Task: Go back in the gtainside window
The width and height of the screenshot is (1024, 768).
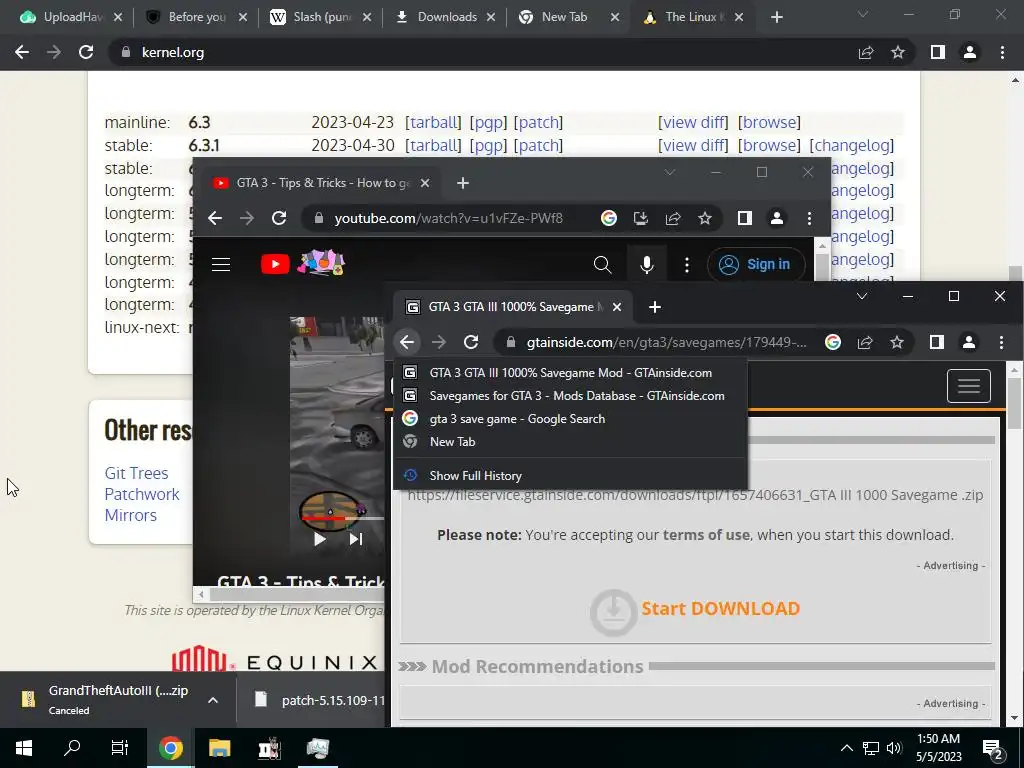Action: coord(407,342)
